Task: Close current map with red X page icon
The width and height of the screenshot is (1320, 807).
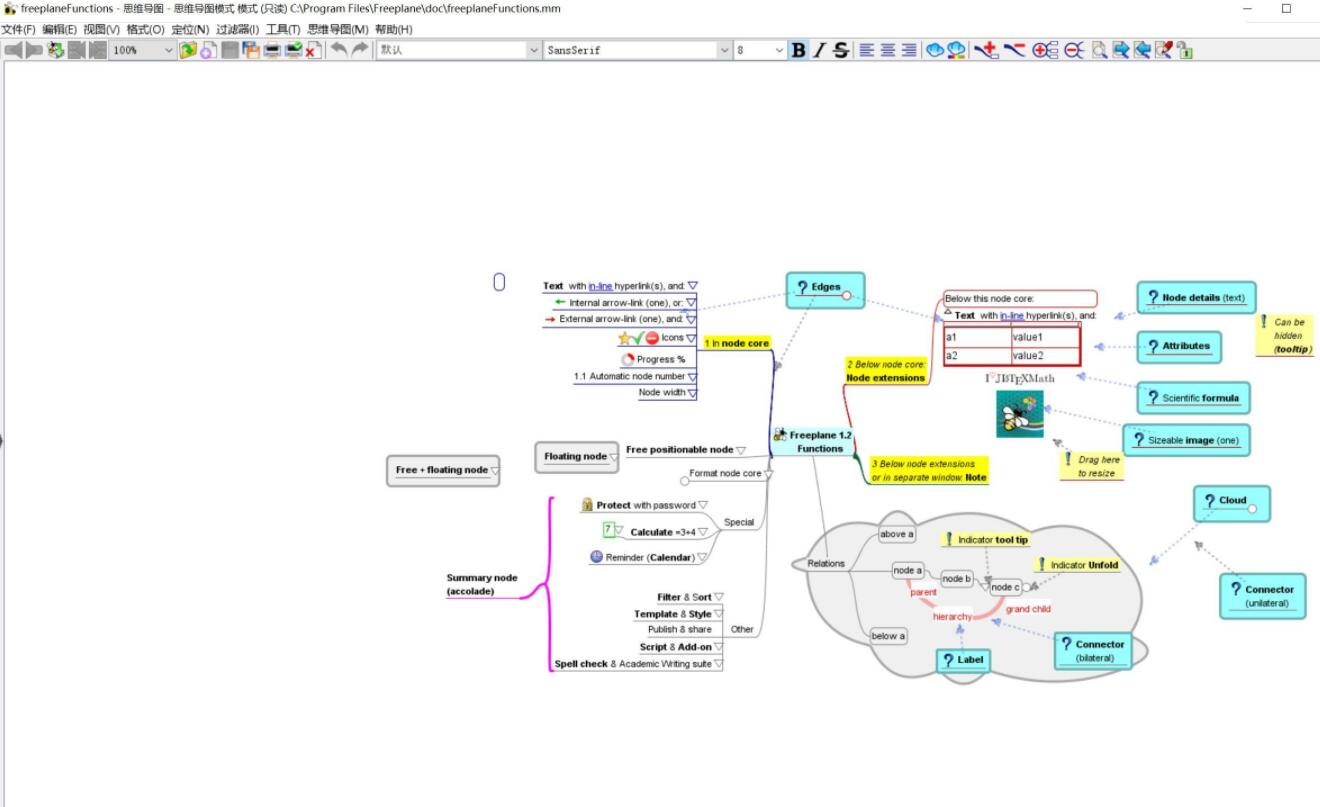Action: coord(314,50)
